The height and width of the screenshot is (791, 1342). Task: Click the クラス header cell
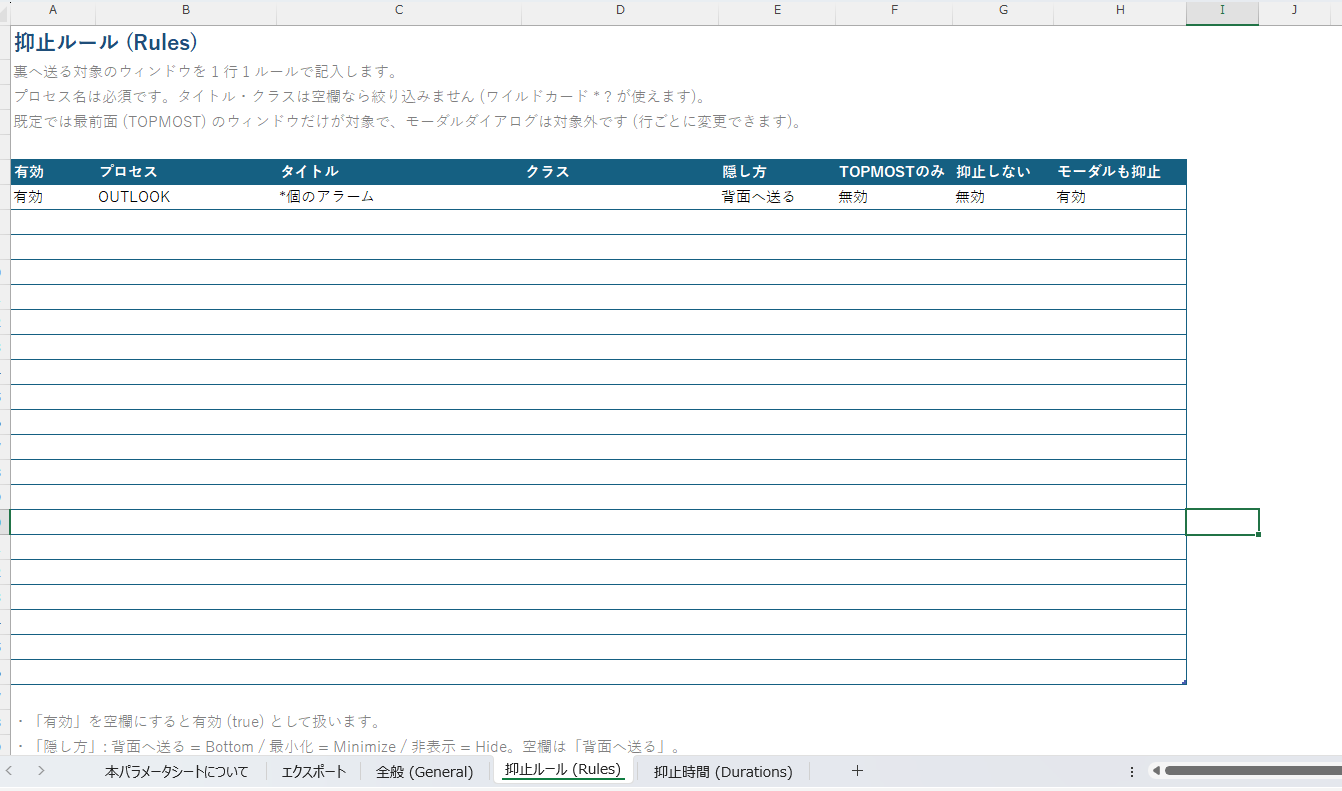click(620, 172)
